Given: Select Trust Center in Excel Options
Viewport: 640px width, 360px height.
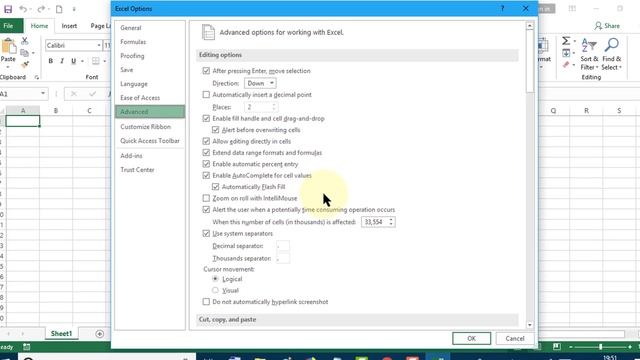Looking at the screenshot, I should [137, 169].
